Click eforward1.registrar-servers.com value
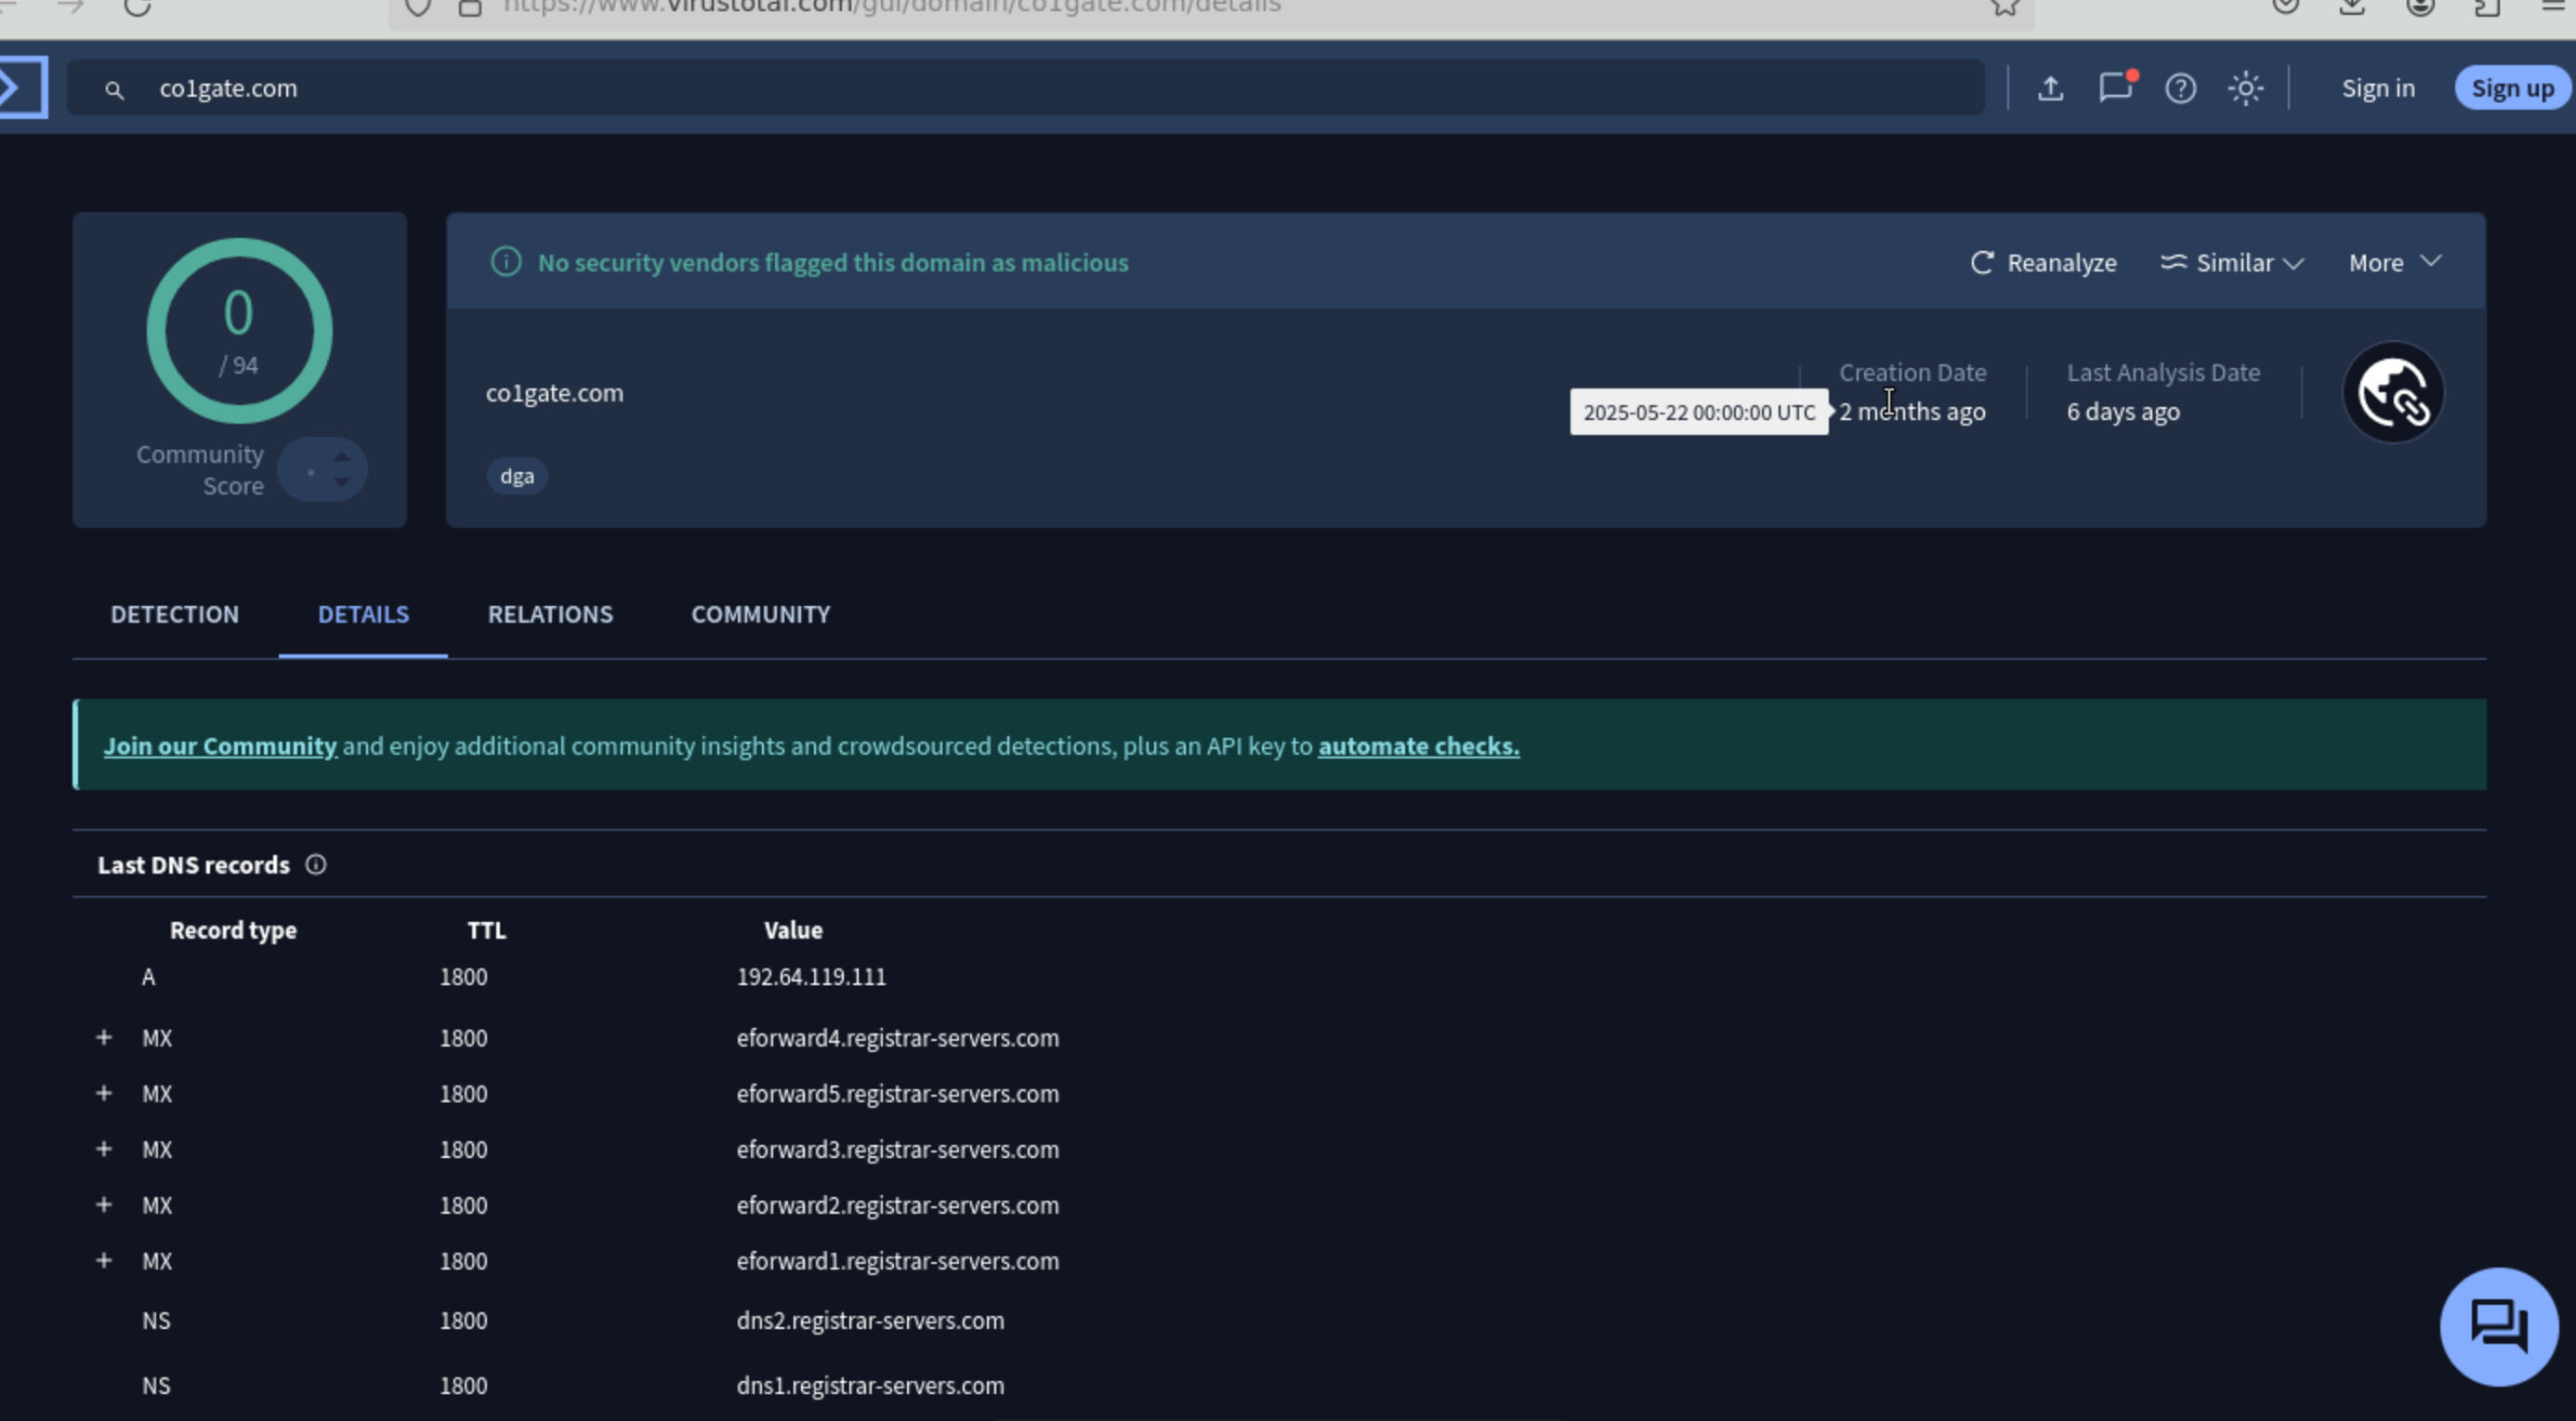 click(898, 1262)
